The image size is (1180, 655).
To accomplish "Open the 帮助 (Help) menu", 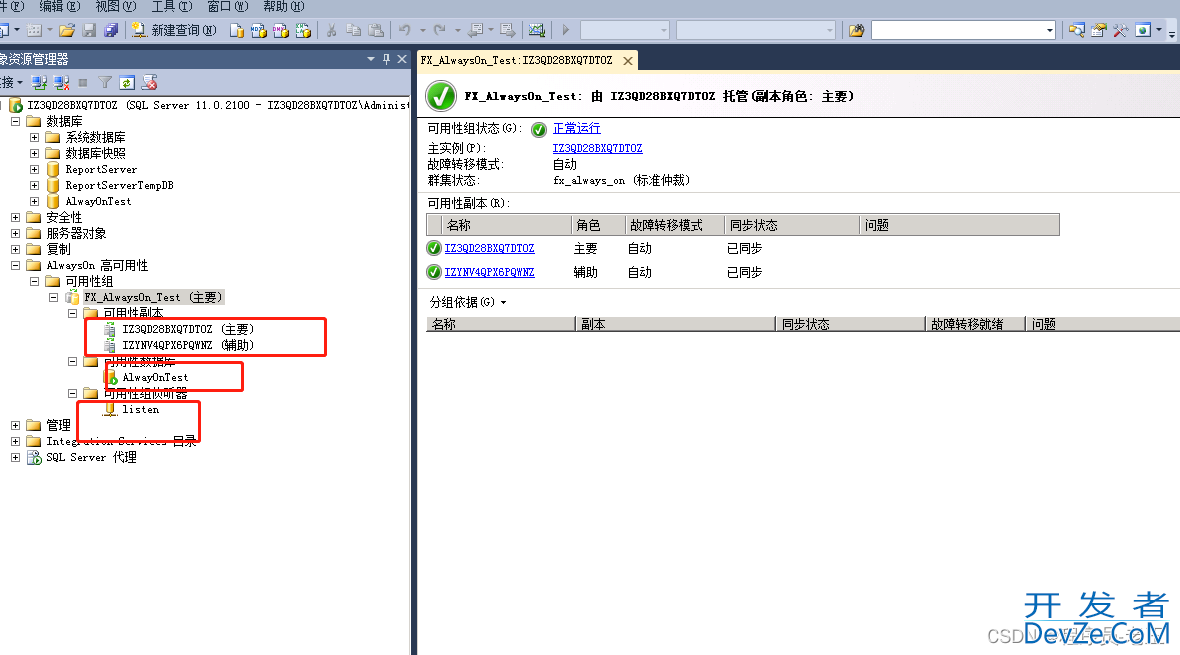I will (x=284, y=7).
